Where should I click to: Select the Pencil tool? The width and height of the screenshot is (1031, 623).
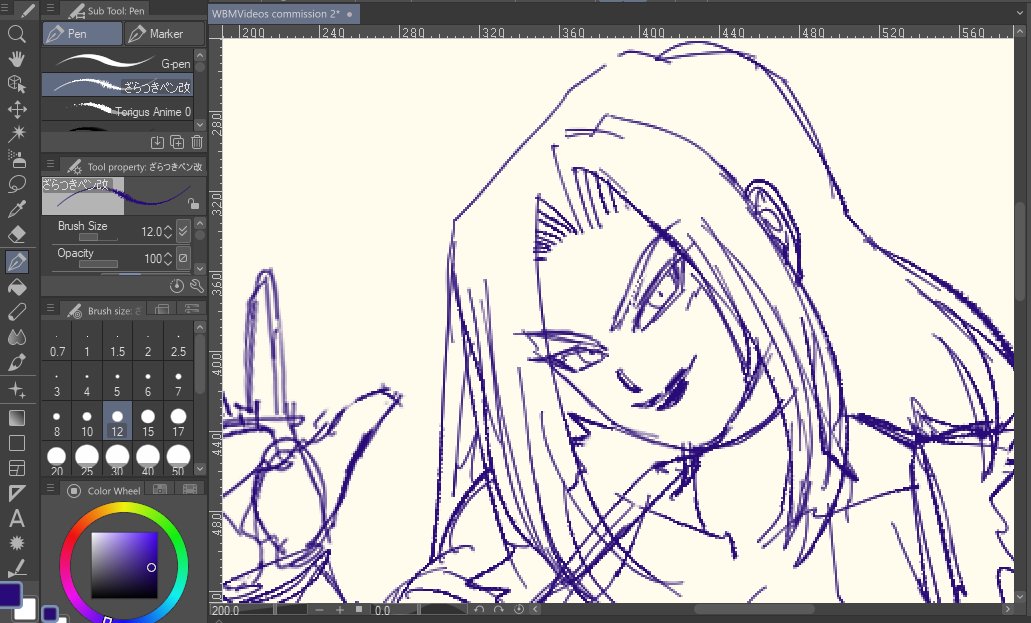tap(16, 312)
